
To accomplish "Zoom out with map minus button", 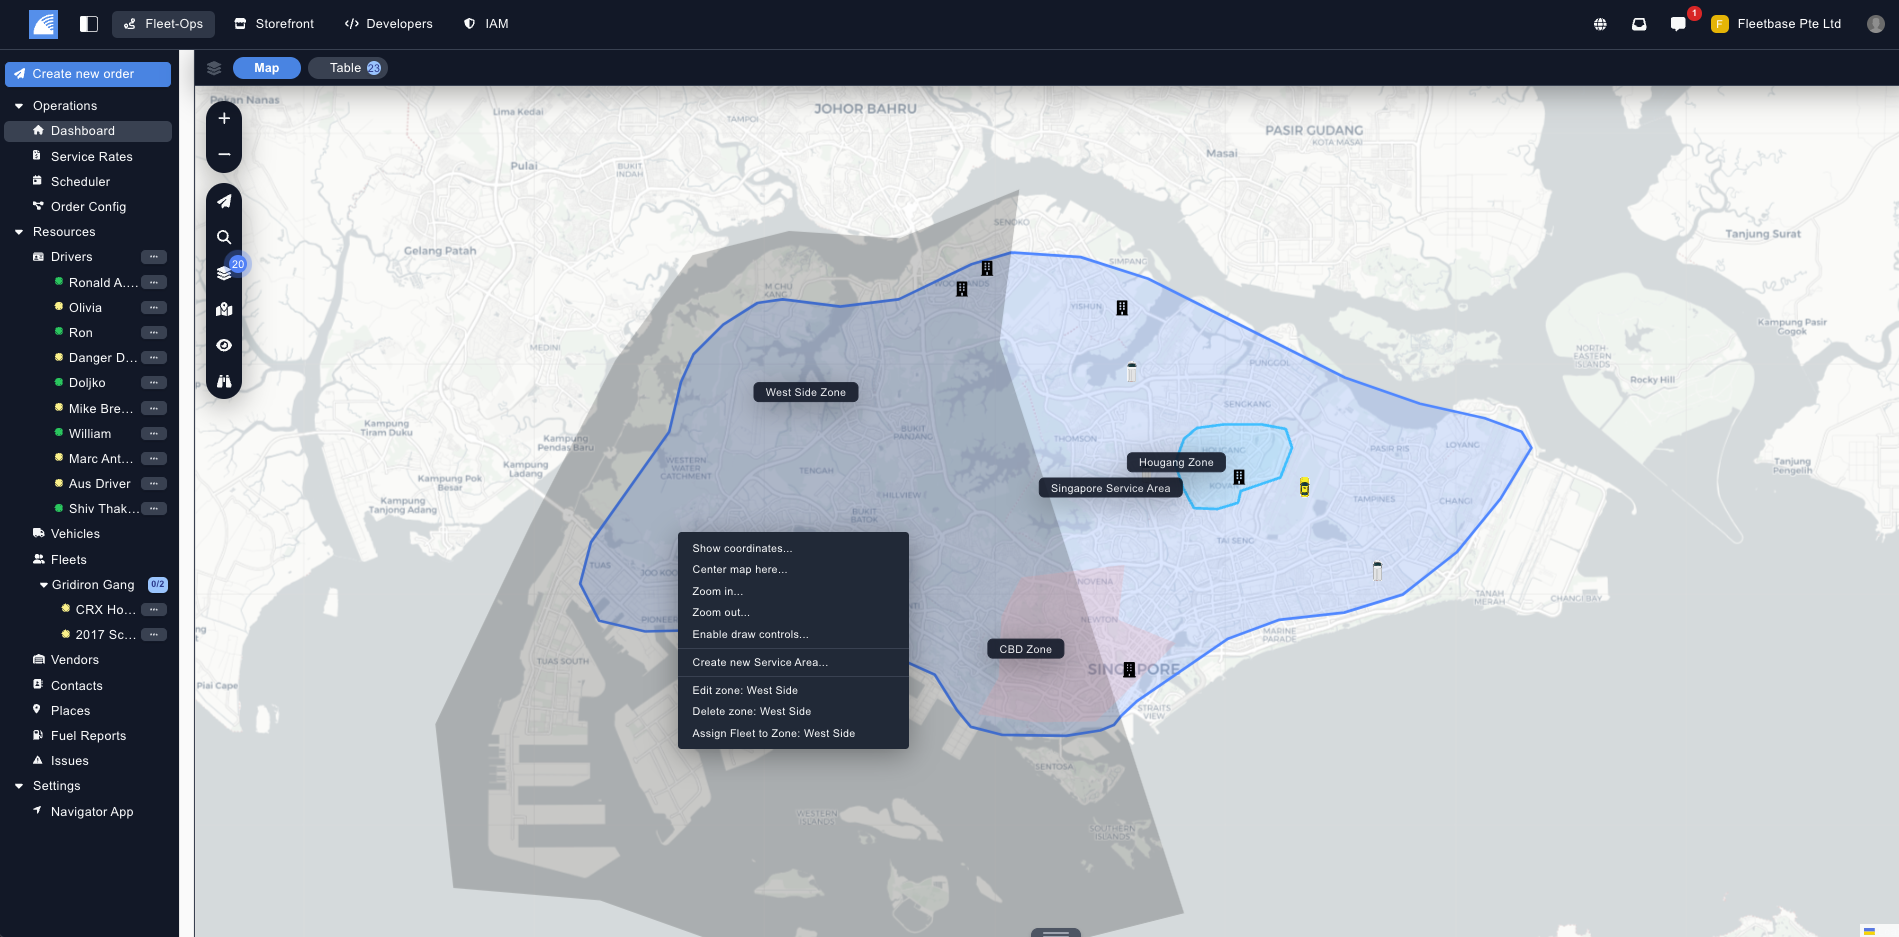I will tap(224, 155).
